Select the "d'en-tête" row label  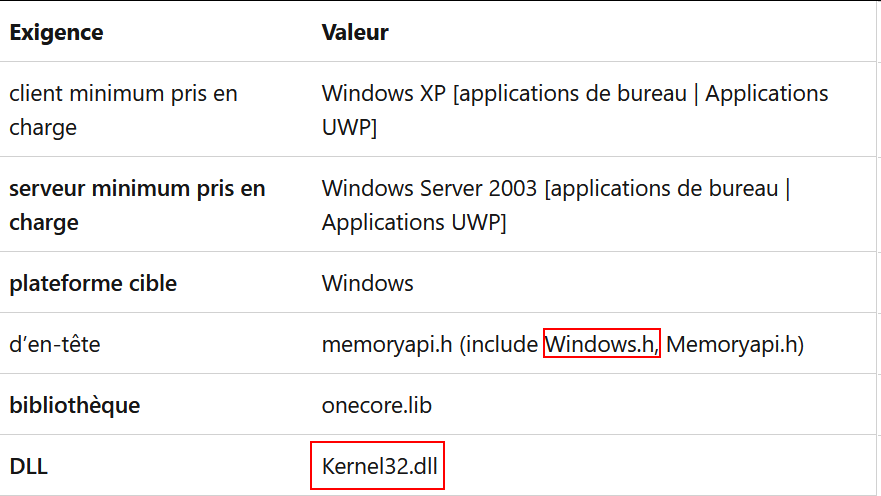coord(55,344)
